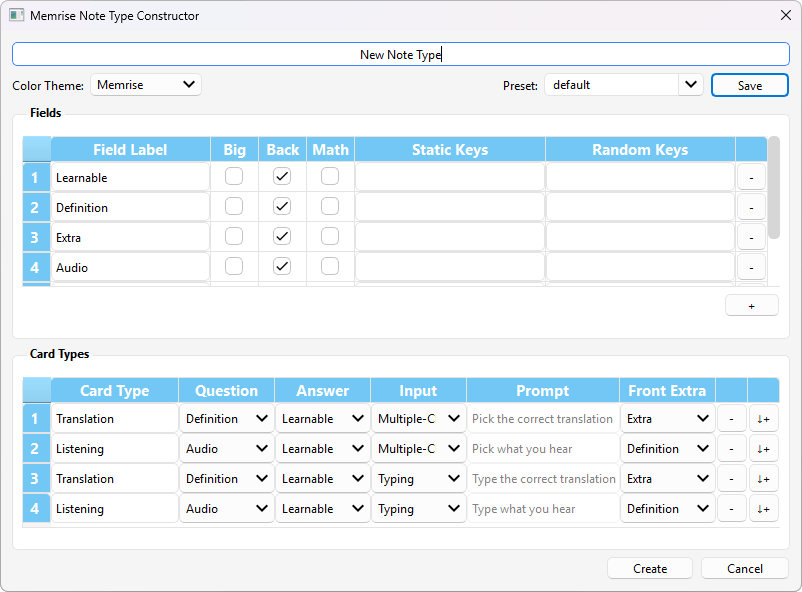Duplicate card type row 3 below

pos(764,478)
